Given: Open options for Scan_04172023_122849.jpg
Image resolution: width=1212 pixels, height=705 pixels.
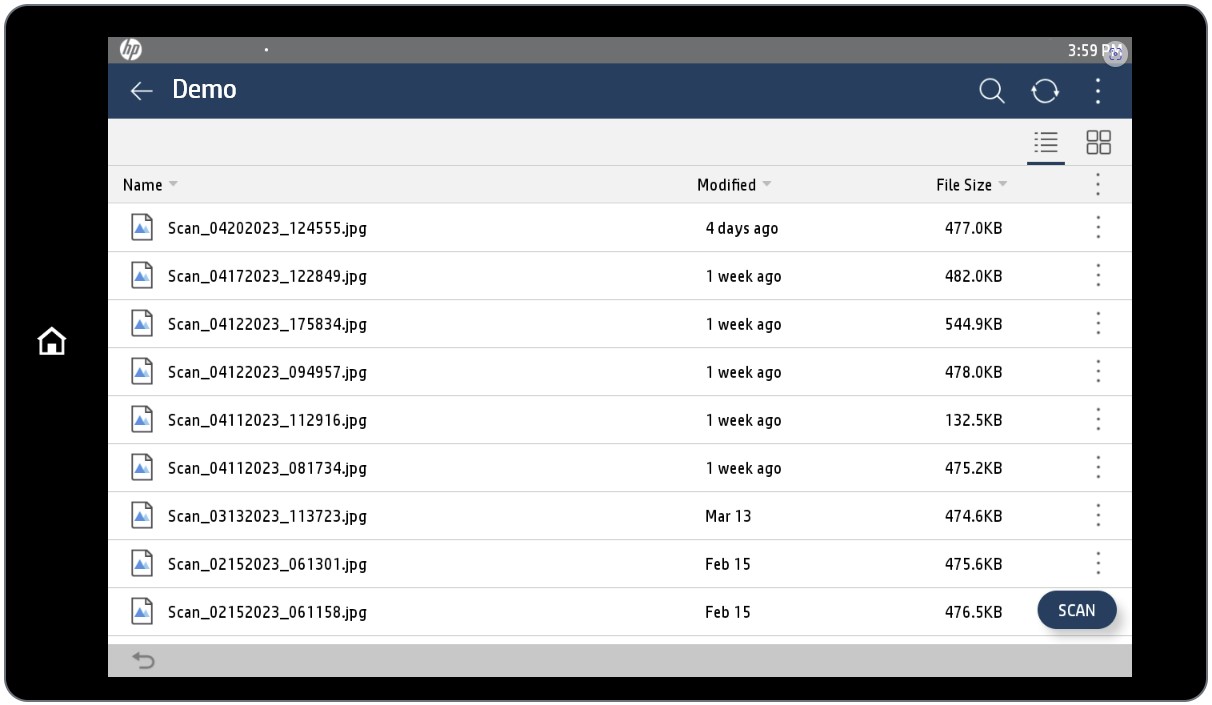Looking at the screenshot, I should coord(1098,276).
